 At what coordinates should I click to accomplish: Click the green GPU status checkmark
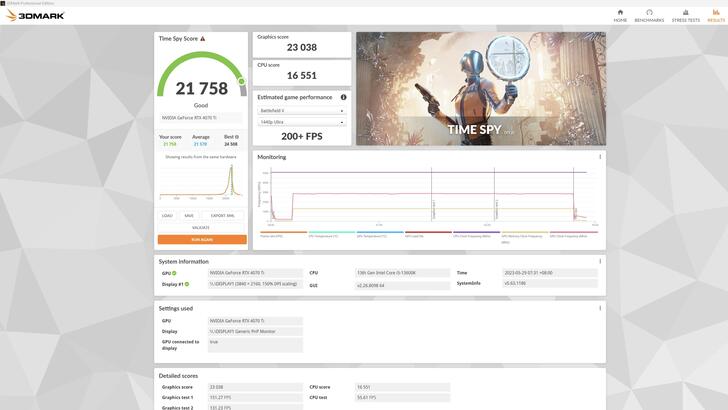click(x=173, y=272)
